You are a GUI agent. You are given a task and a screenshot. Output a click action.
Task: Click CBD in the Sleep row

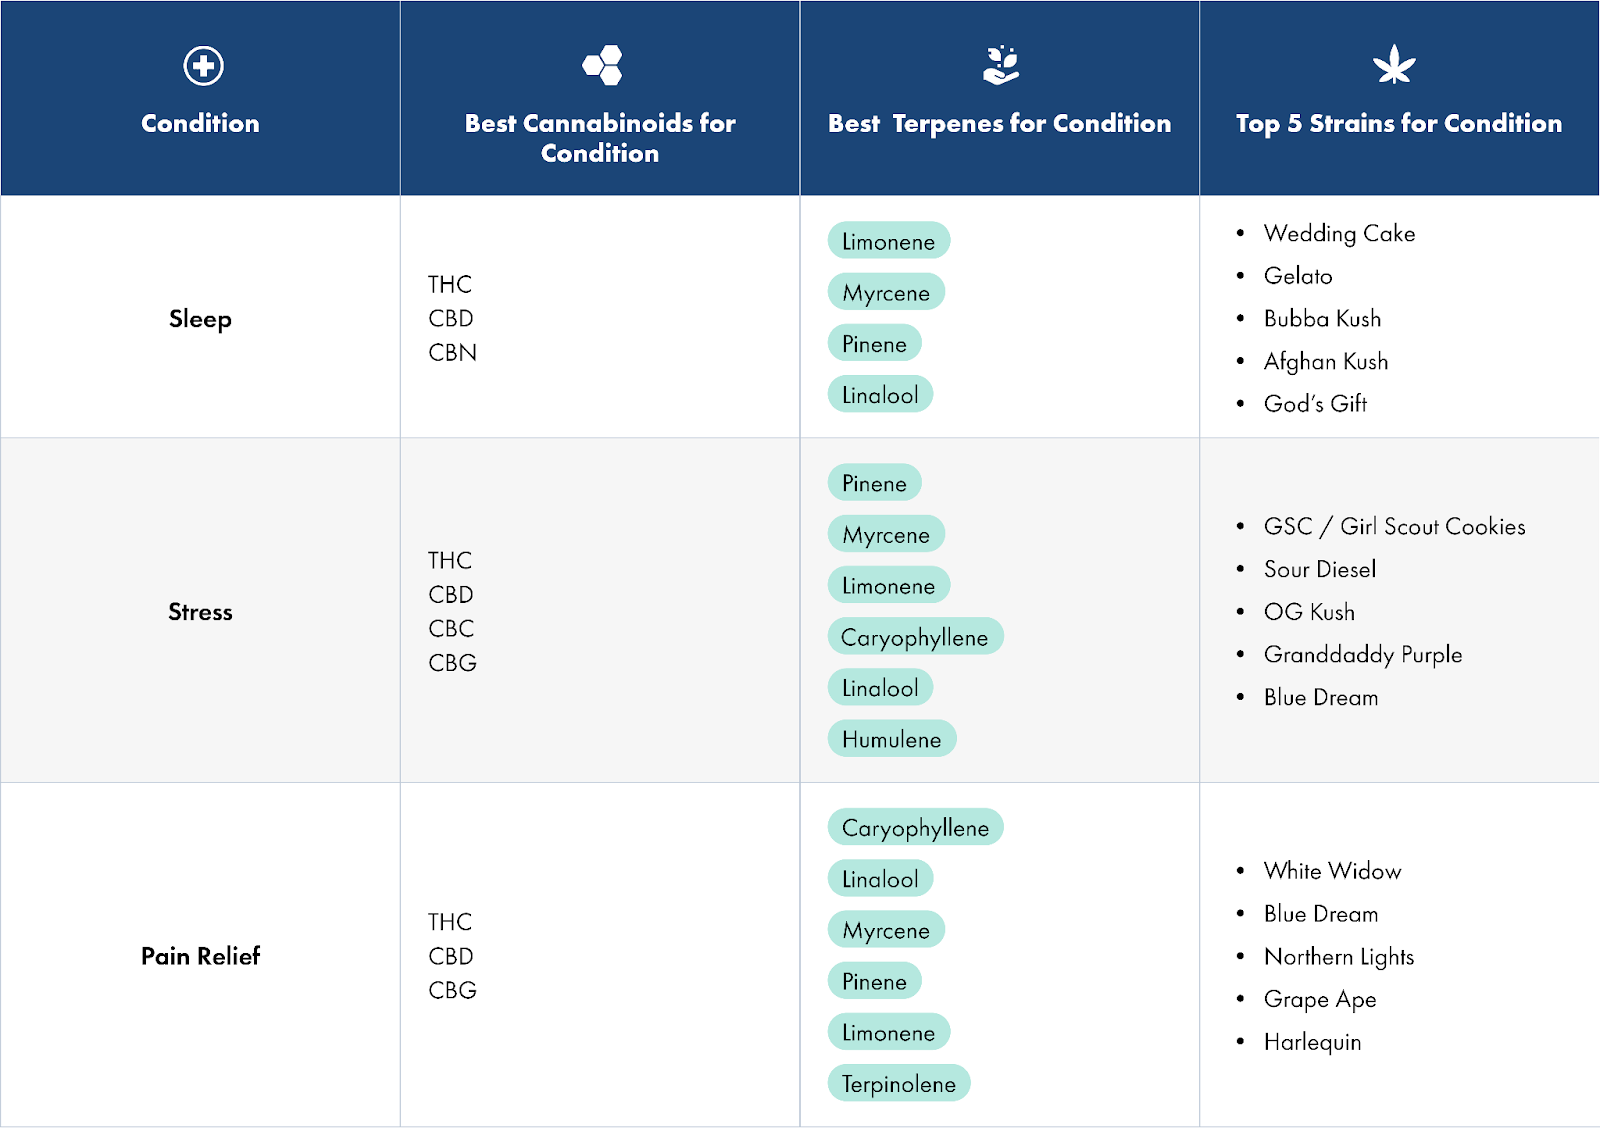point(451,318)
